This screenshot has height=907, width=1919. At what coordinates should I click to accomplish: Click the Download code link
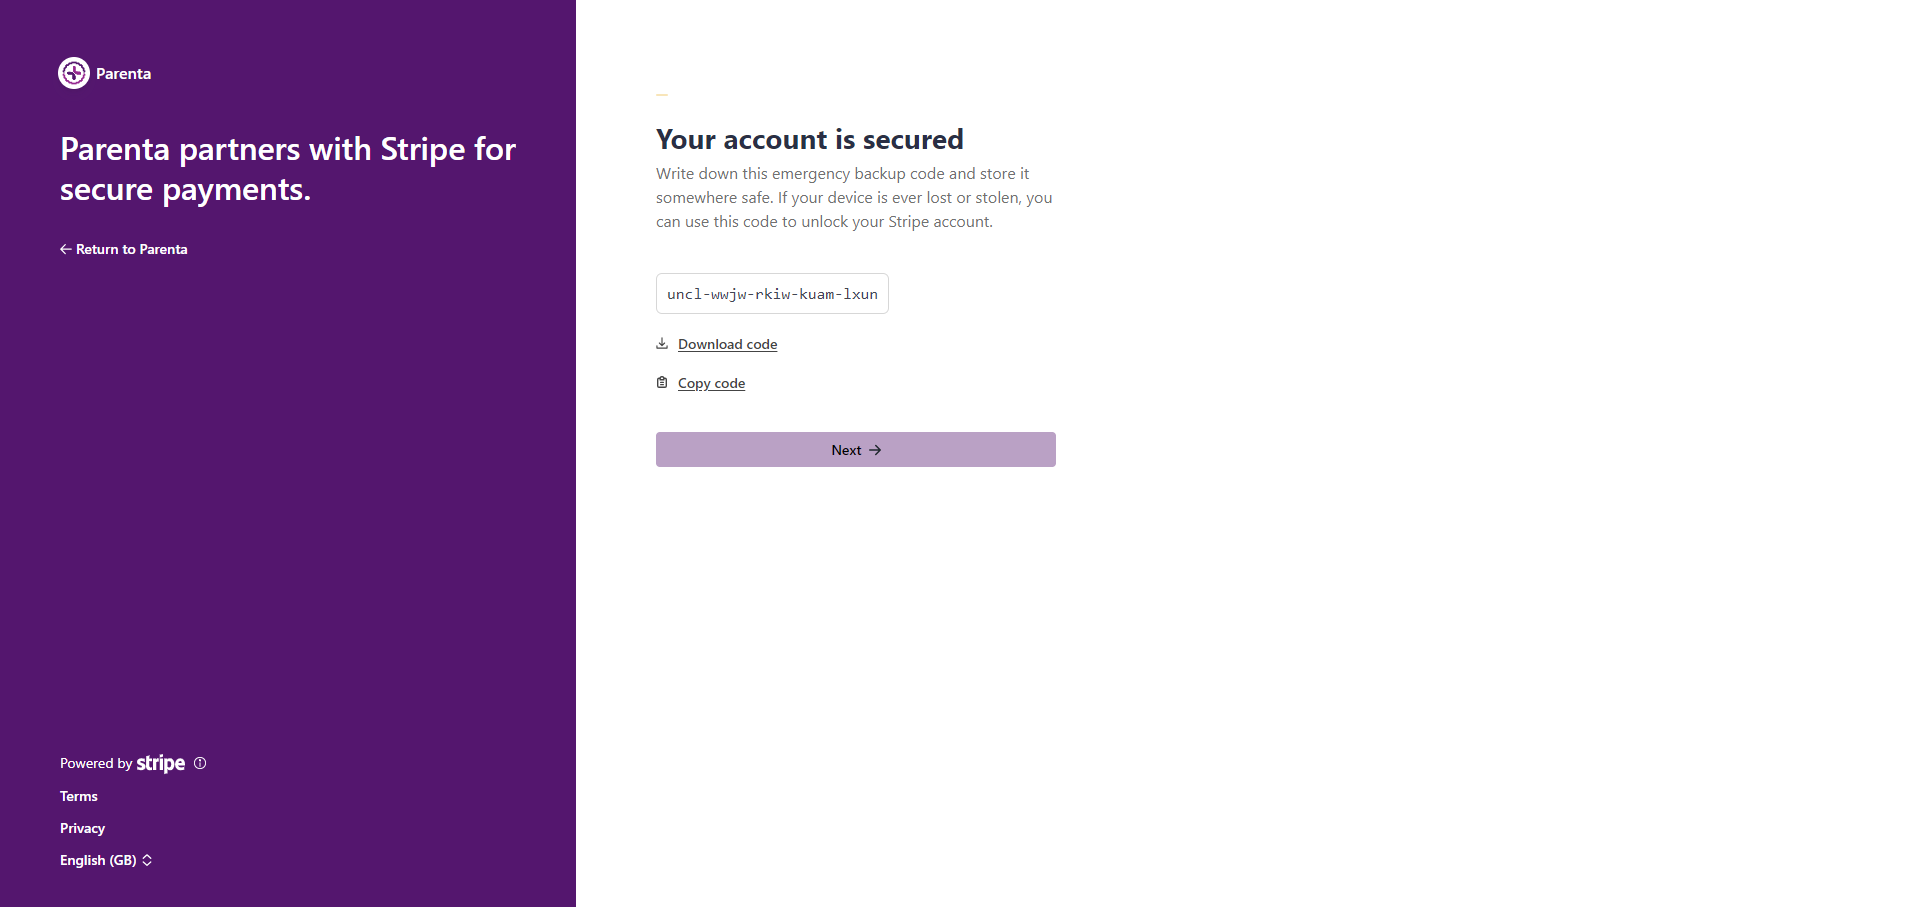point(727,344)
